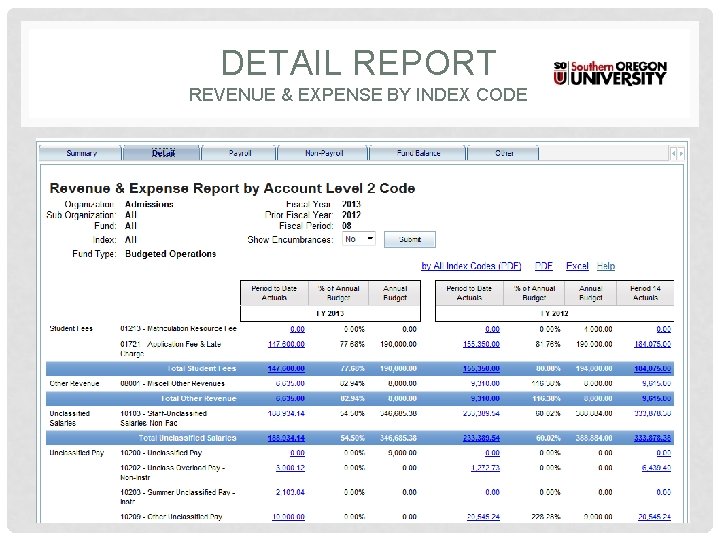Screen dimensions: 720x540
Task: Open FY 2012 Application Fee actuals 155,350.00
Action: coord(481,344)
